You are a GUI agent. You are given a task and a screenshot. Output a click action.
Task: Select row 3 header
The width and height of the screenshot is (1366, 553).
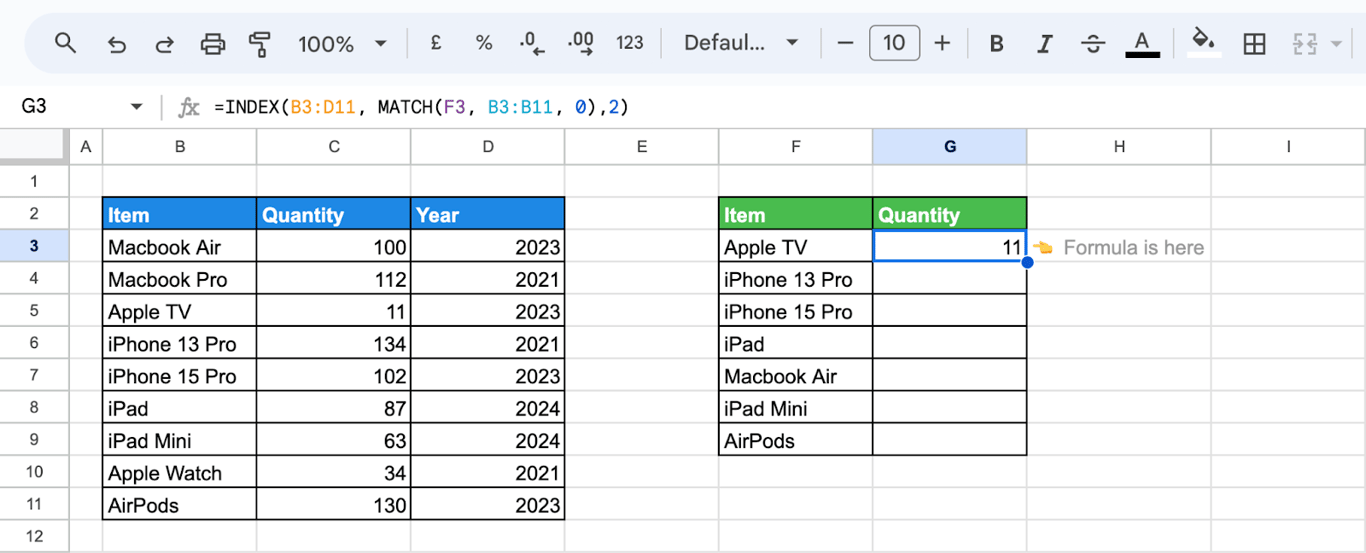[34, 246]
